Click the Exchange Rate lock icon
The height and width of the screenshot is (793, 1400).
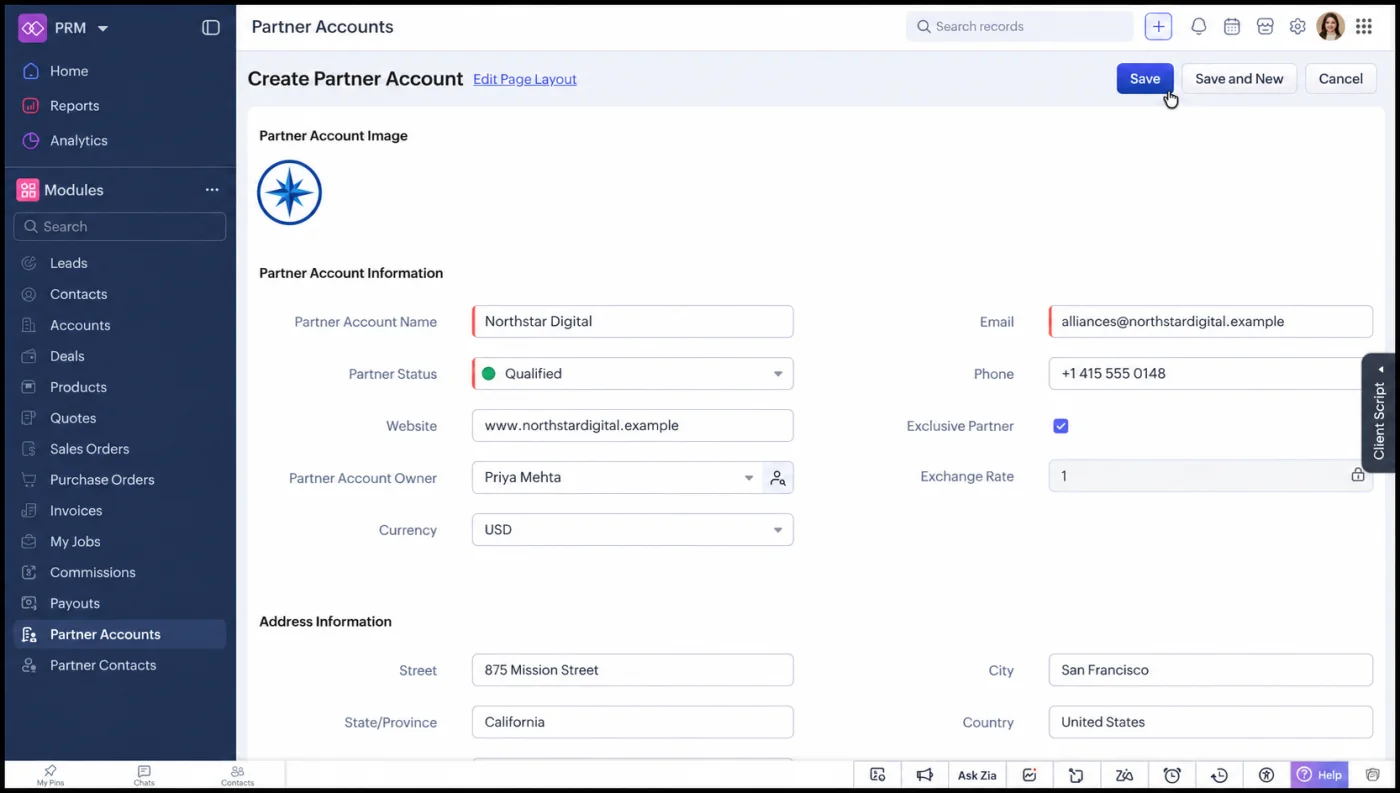(1358, 476)
